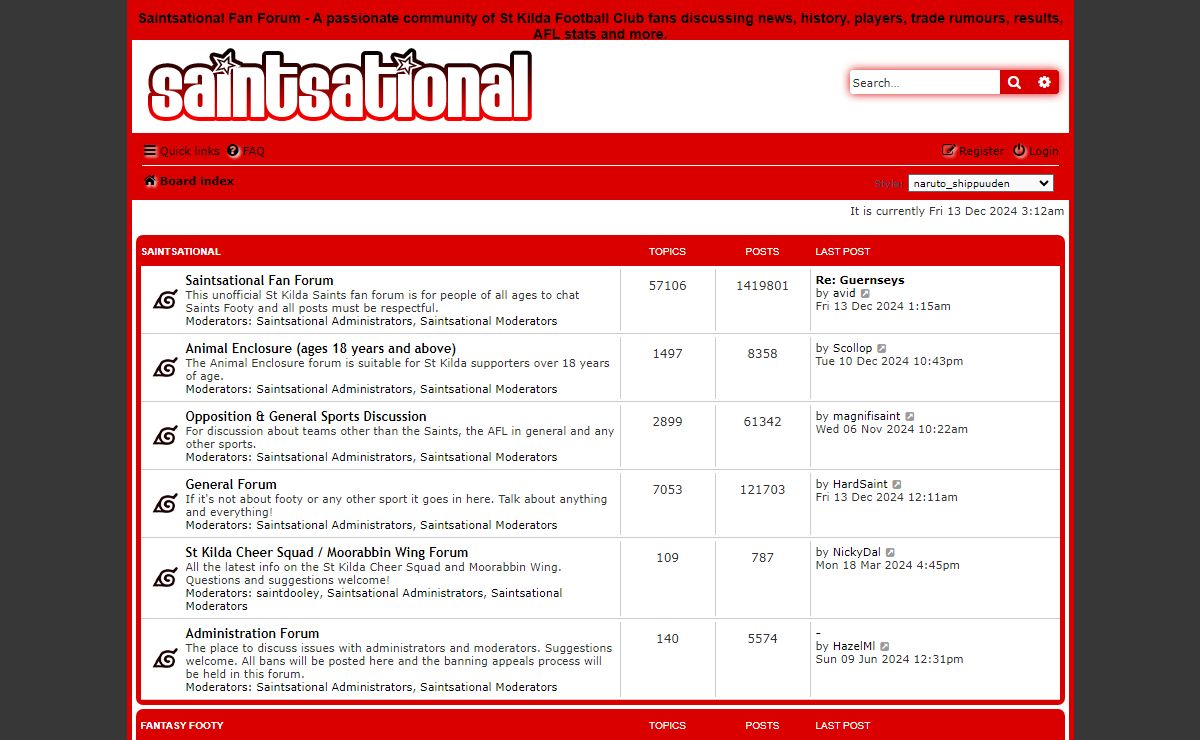The height and width of the screenshot is (740, 1200).
Task: View latest post icon beside Scollop
Action: pyautogui.click(x=882, y=349)
